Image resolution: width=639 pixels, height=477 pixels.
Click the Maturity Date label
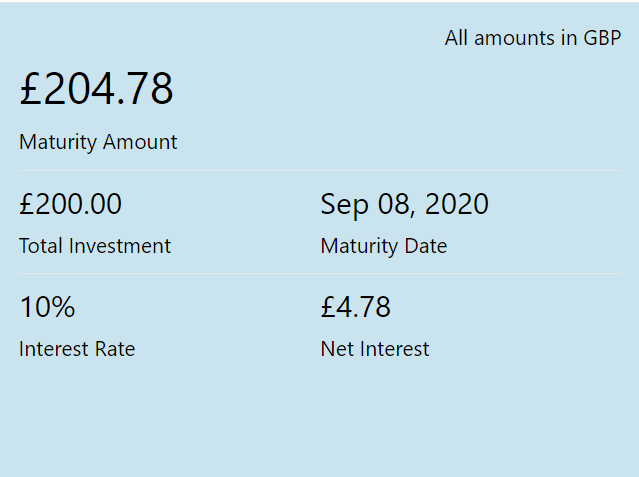click(x=384, y=247)
